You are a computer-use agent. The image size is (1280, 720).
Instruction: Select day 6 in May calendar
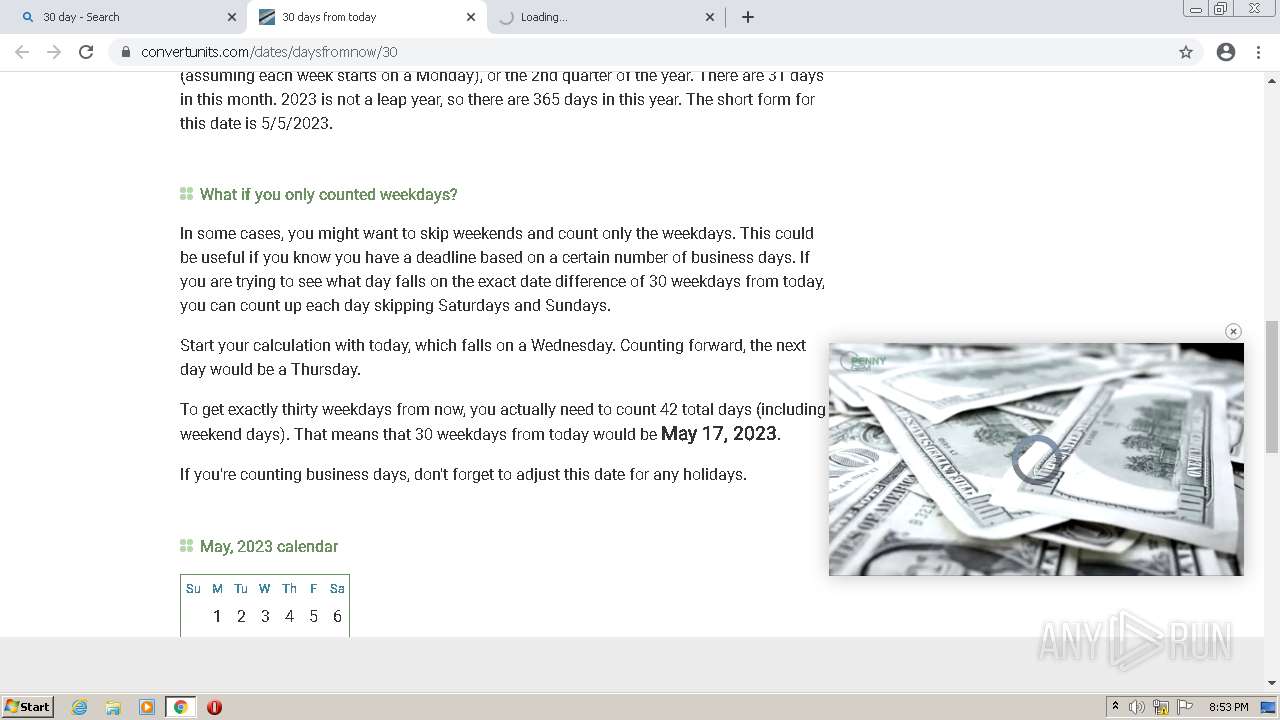click(x=337, y=616)
